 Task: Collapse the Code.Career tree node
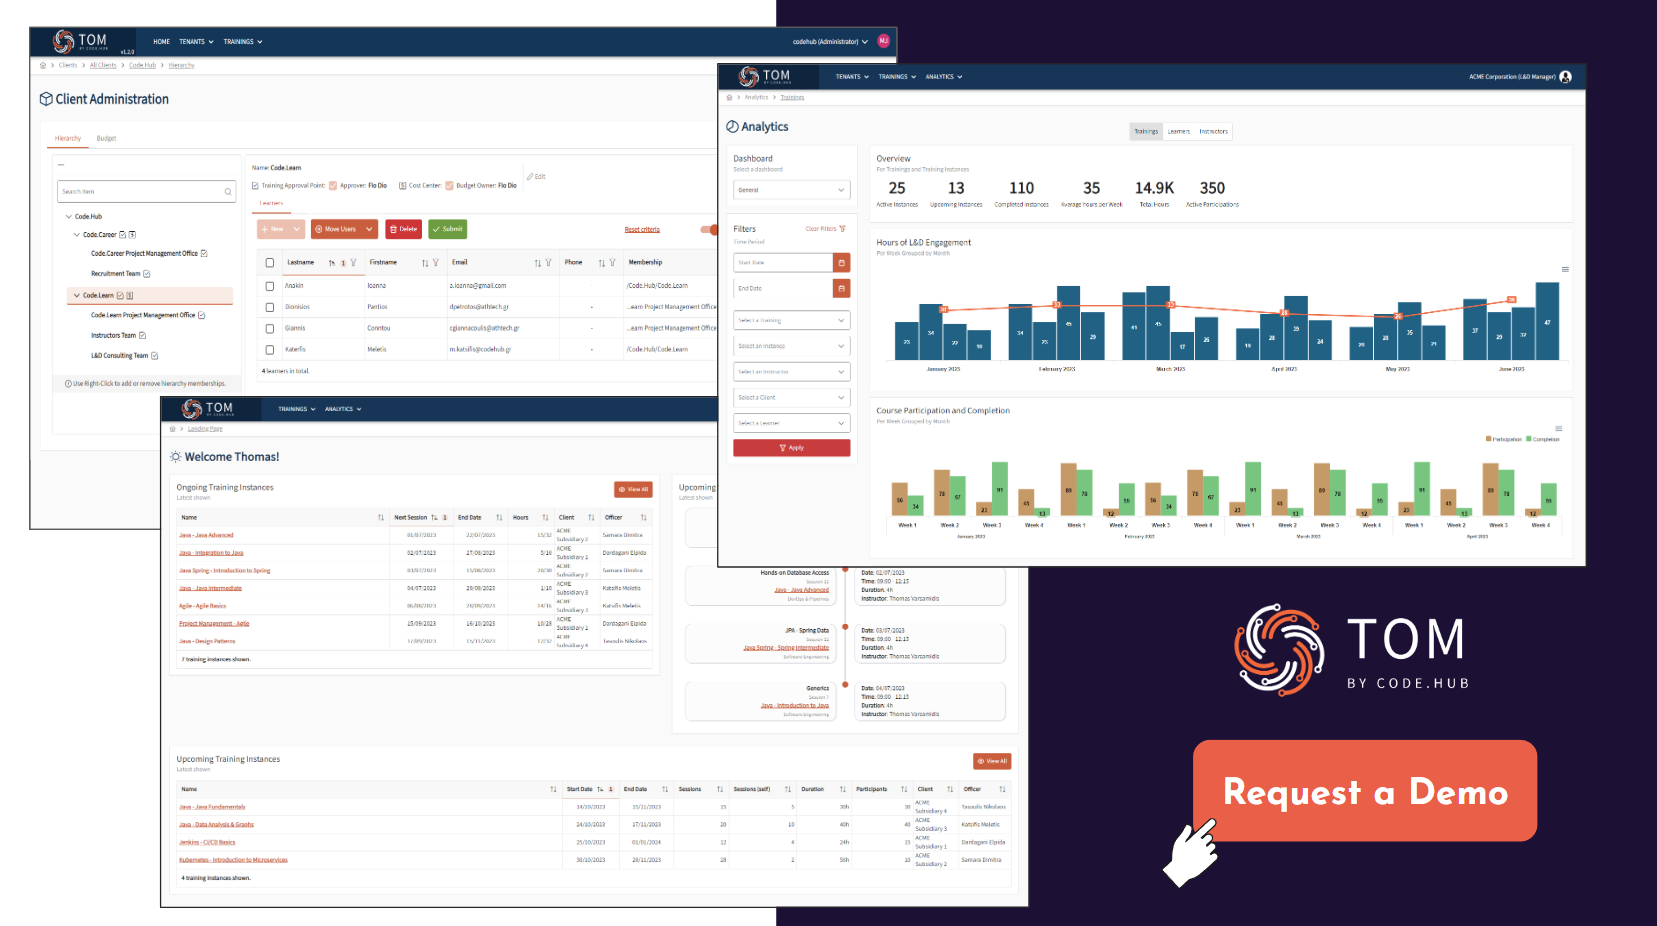click(x=76, y=235)
